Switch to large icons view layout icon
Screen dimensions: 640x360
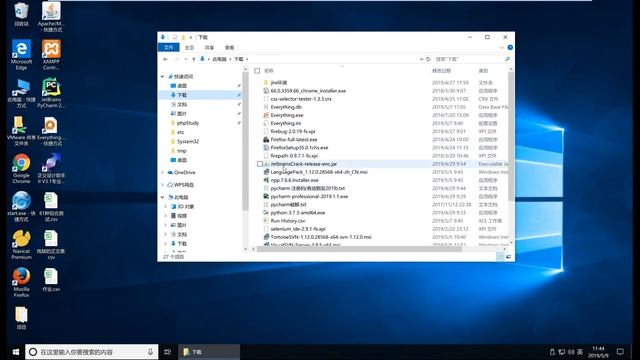click(509, 257)
